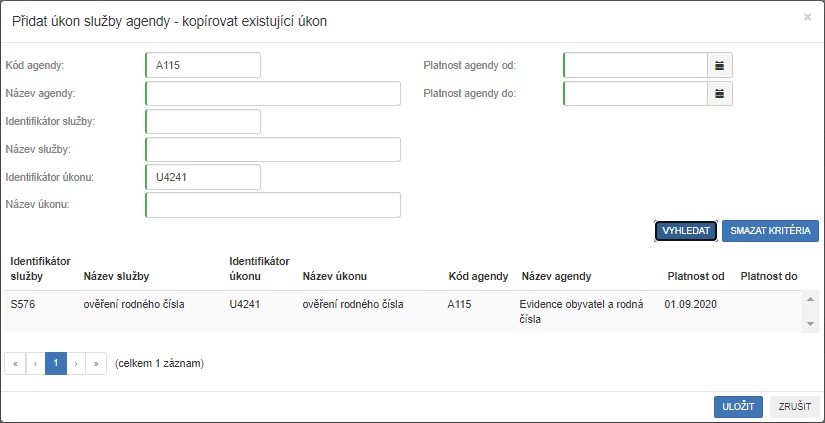Screen dimensions: 825x423
Task: Open calendar picker for Platnost agendy od
Action: tap(720, 65)
